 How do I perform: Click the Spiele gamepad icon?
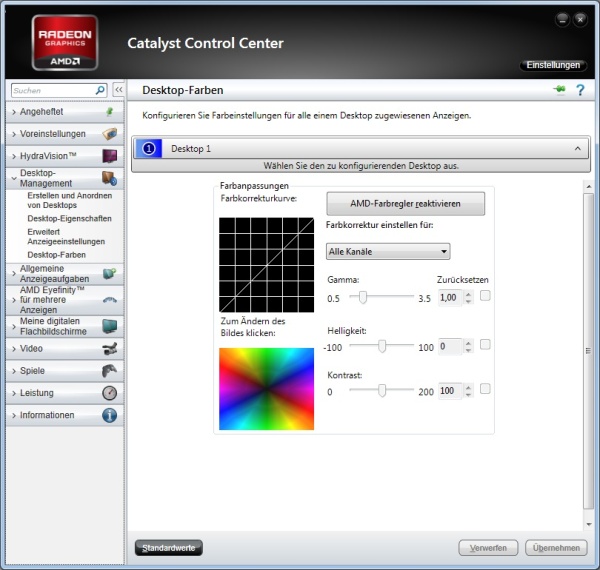point(110,371)
